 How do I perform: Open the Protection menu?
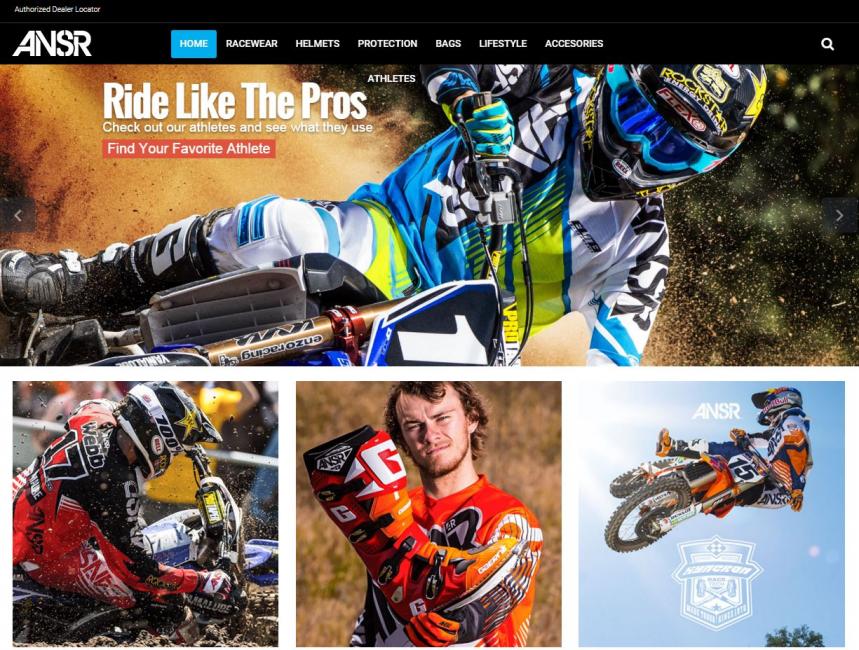pos(387,44)
